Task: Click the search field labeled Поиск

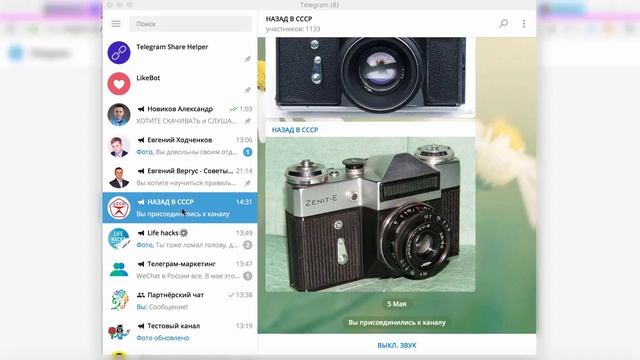Action: [x=191, y=24]
